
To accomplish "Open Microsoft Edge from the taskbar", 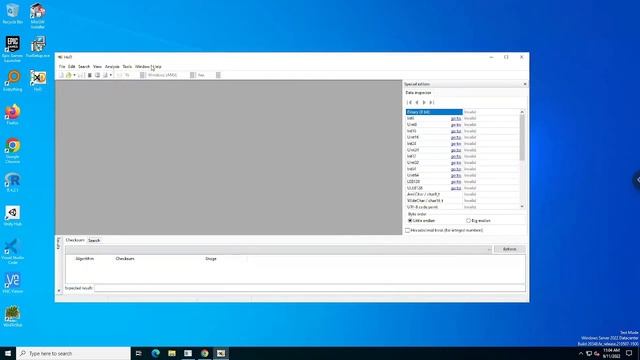I will pos(156,353).
